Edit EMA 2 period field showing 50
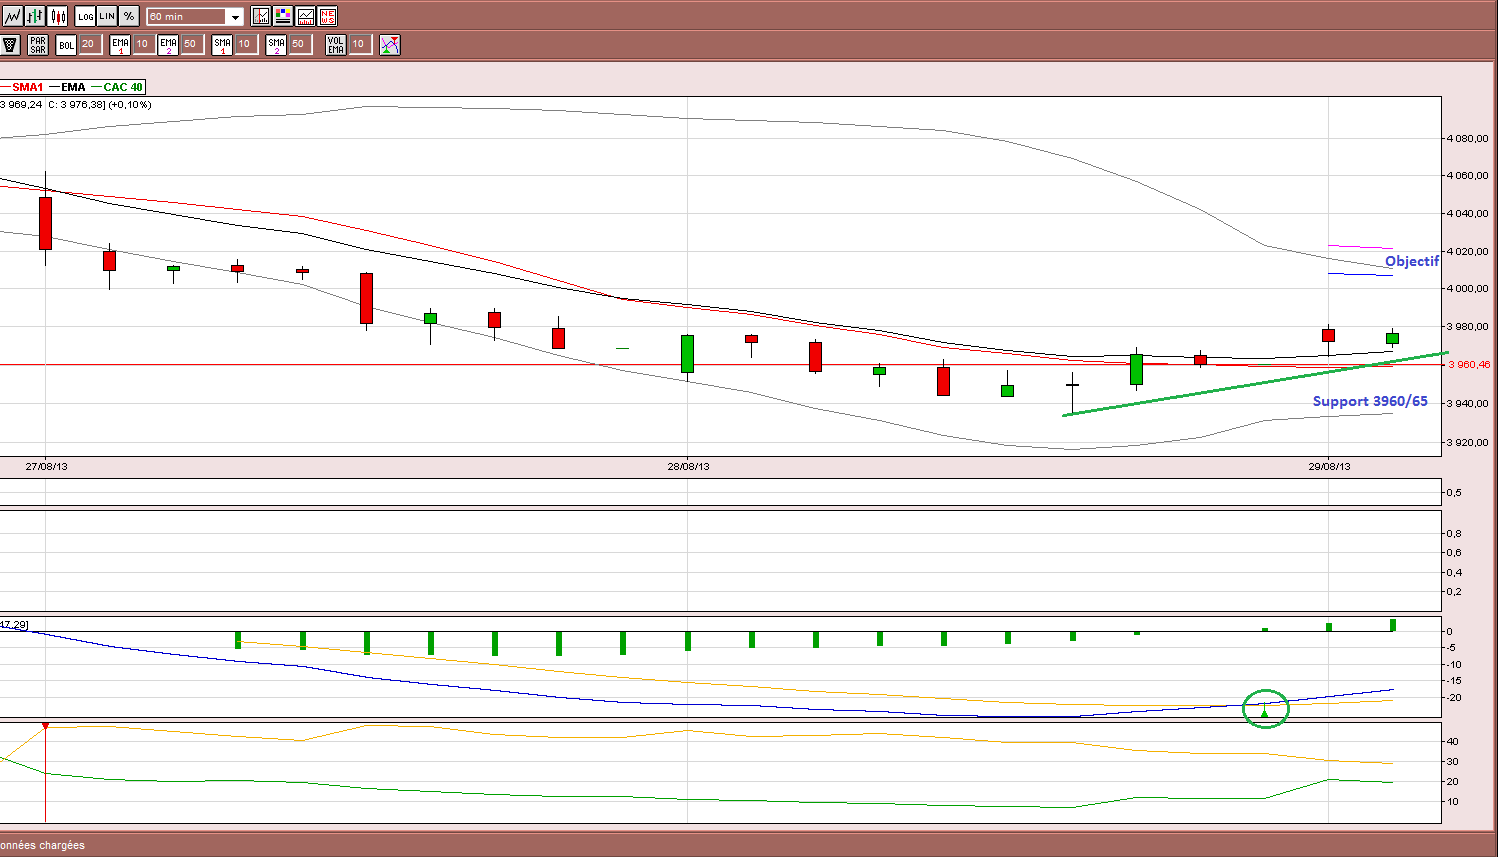The width and height of the screenshot is (1498, 857). 192,44
